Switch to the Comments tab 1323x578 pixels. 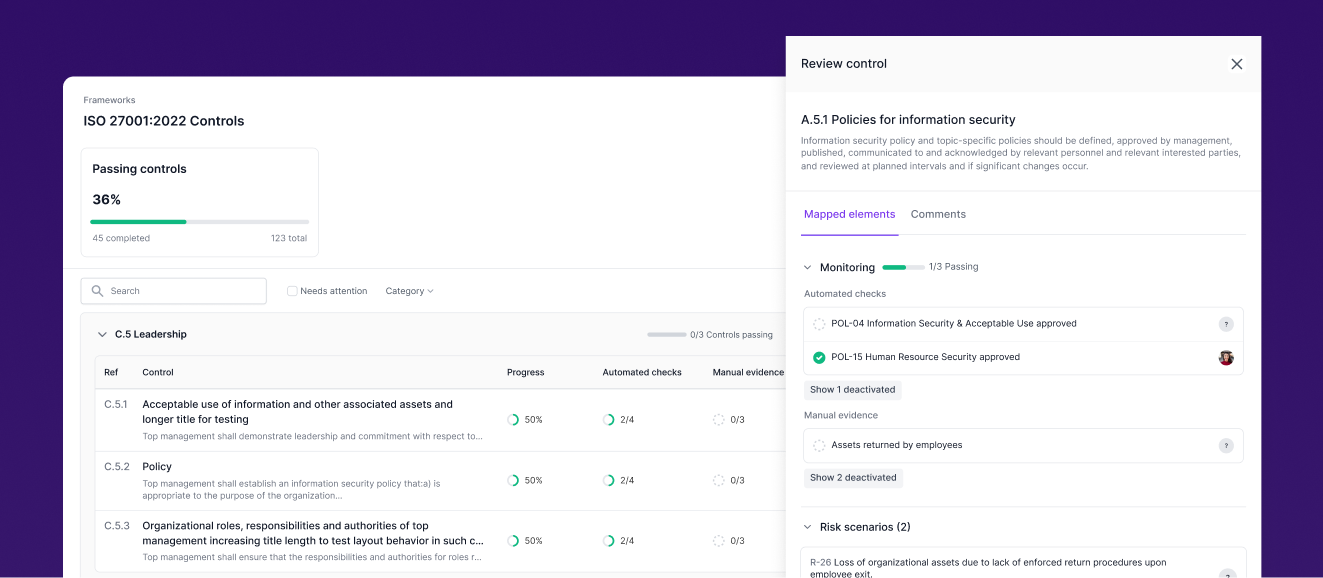pyautogui.click(x=938, y=214)
